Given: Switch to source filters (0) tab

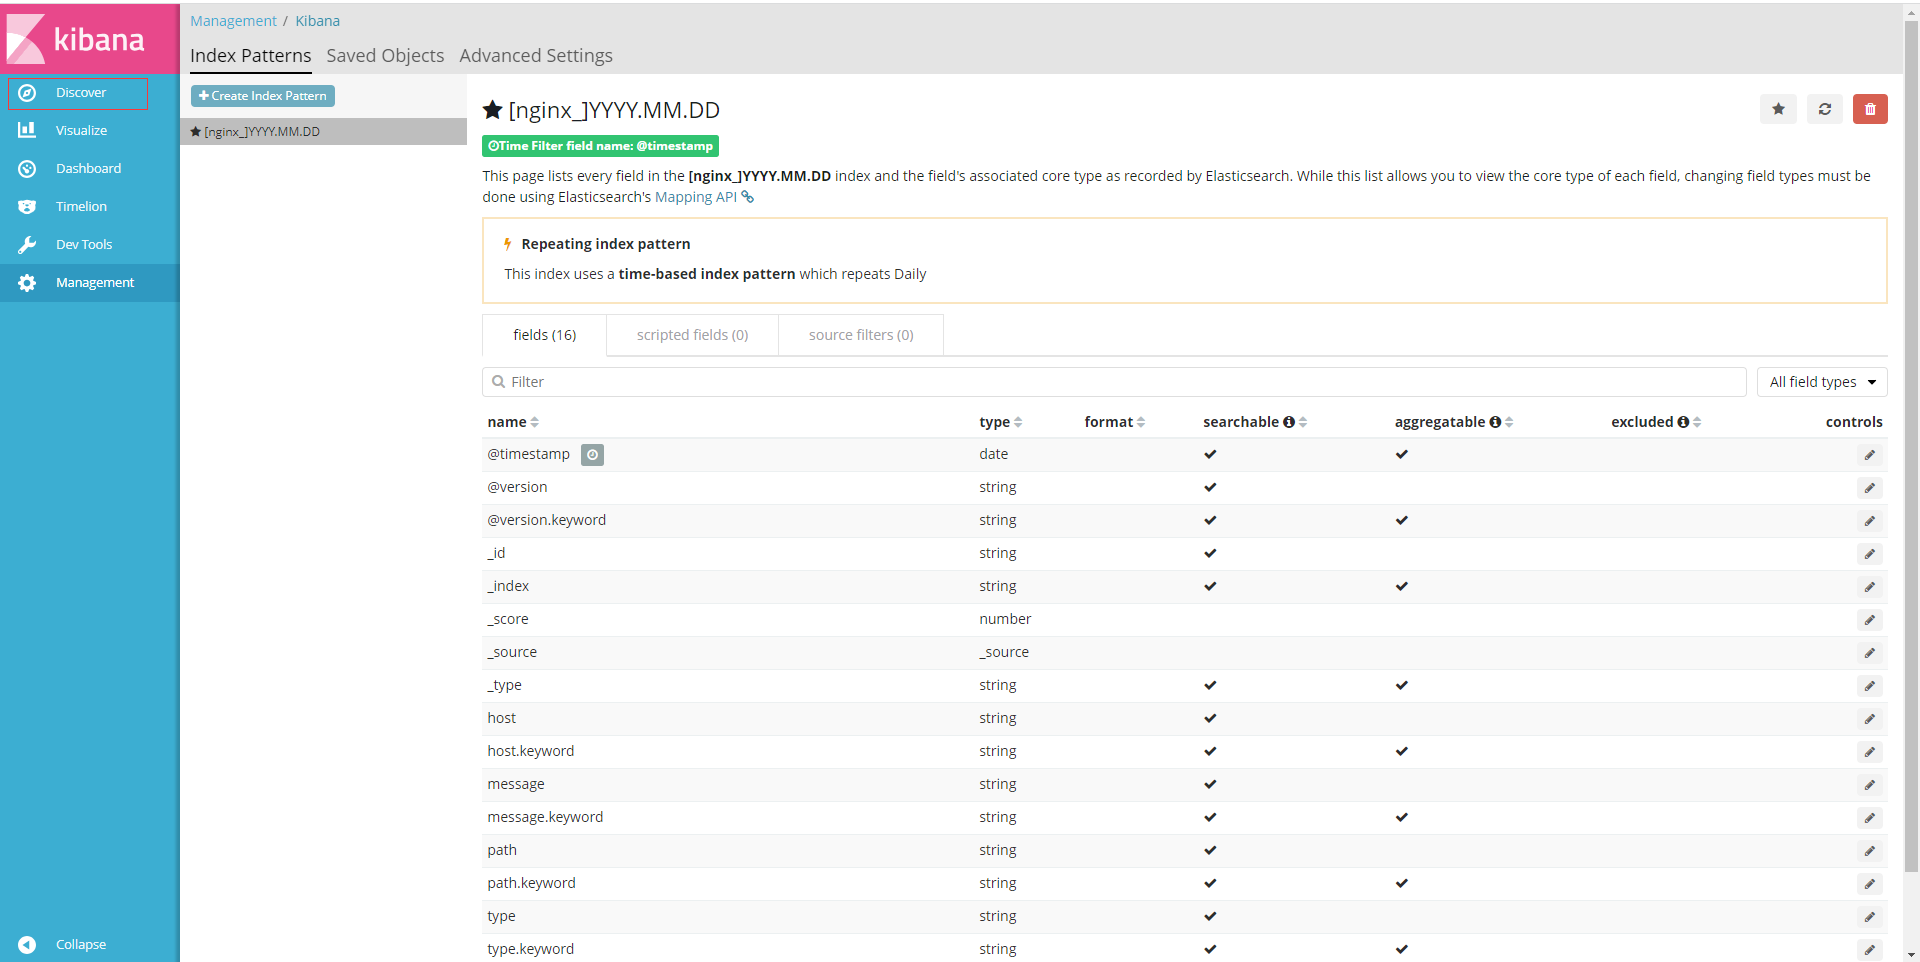Looking at the screenshot, I should tap(861, 335).
